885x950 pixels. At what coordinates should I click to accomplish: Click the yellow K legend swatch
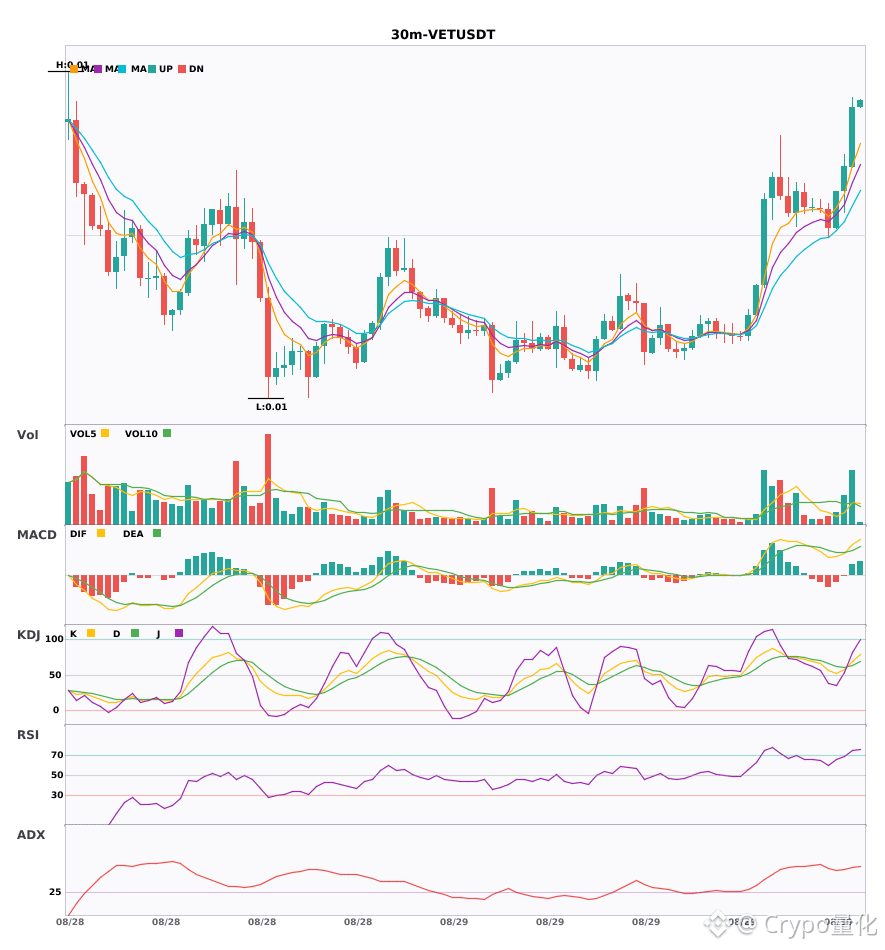pos(91,633)
